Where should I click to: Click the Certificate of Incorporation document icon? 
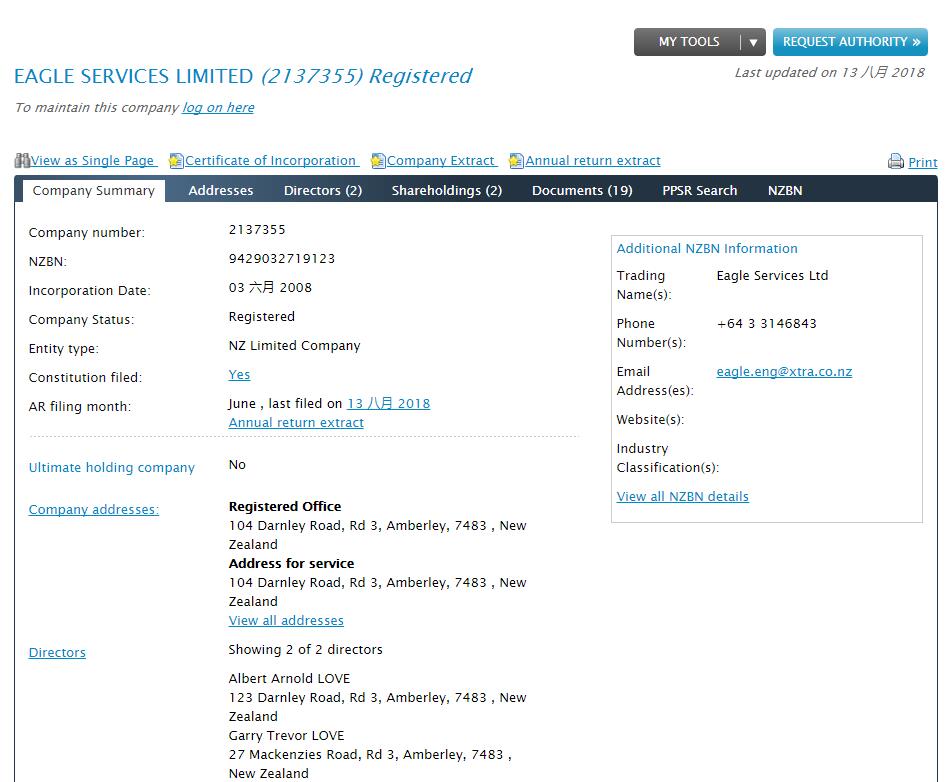pos(176,161)
